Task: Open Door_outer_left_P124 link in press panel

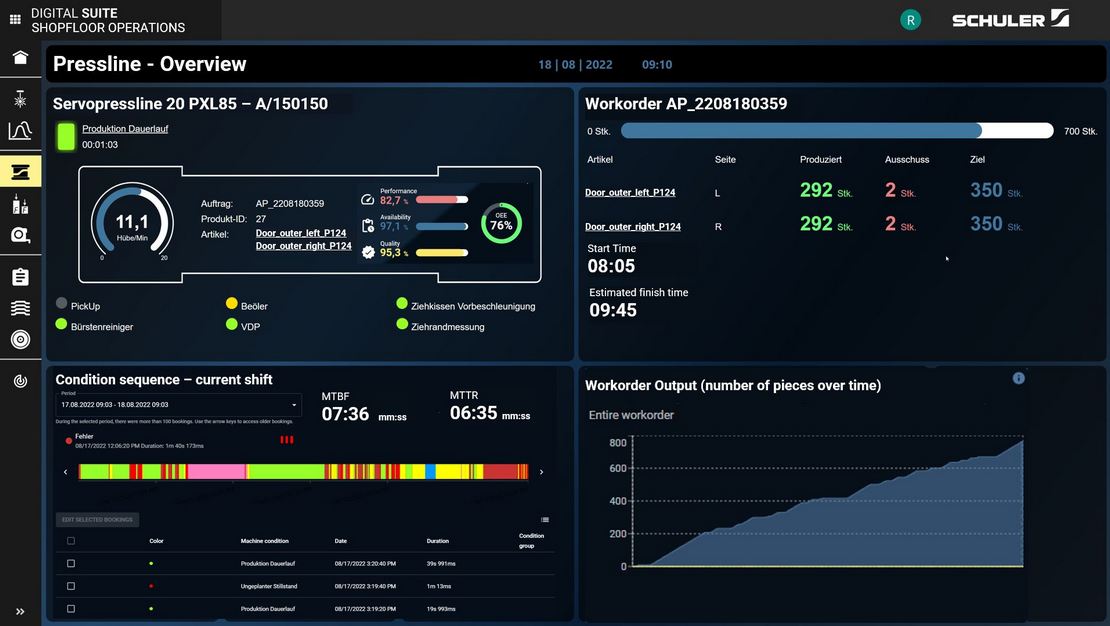Action: point(301,233)
